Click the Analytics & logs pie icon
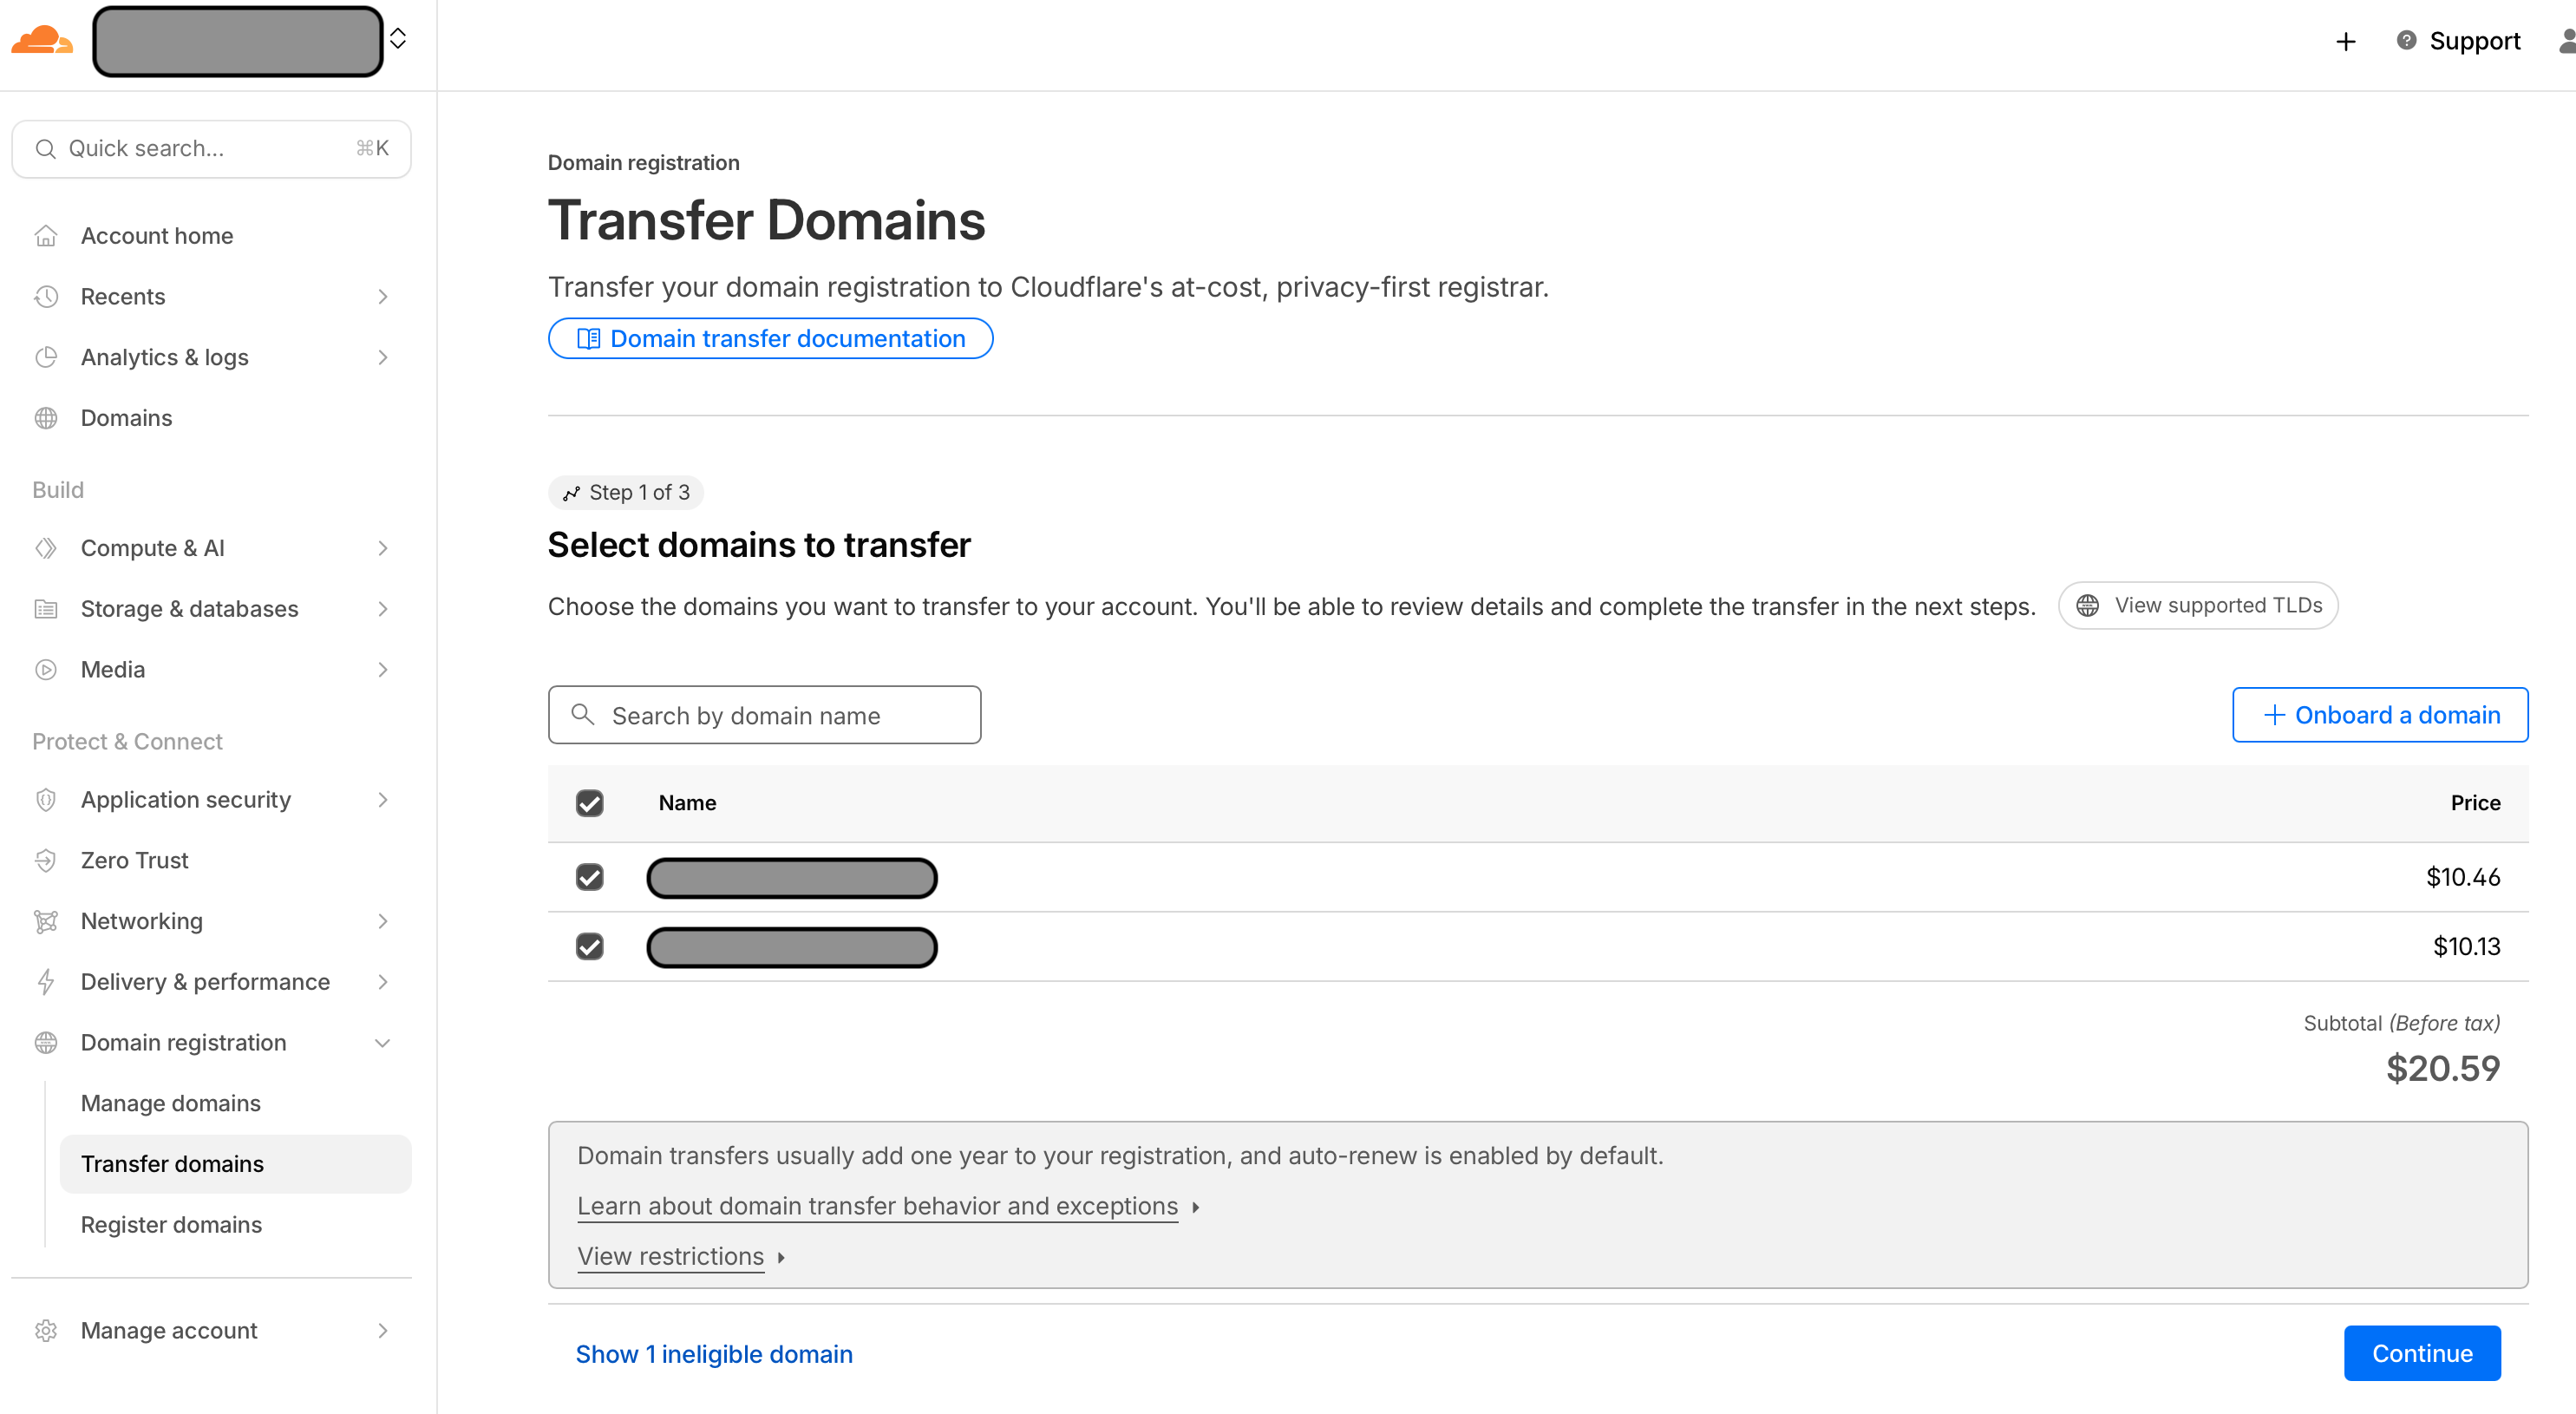 click(46, 357)
